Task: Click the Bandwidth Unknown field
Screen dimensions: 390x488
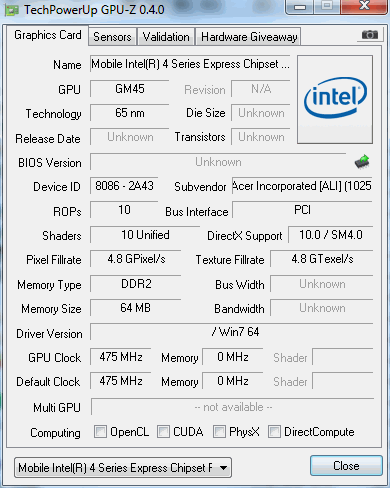Action: tap(322, 308)
